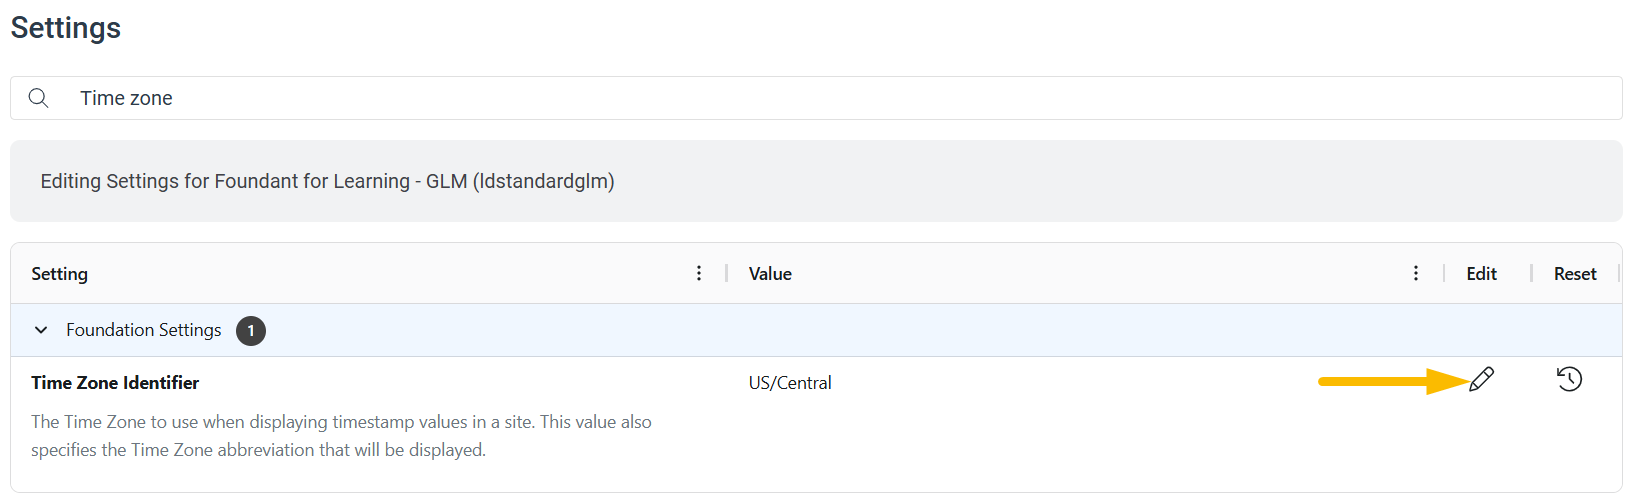Image resolution: width=1635 pixels, height=500 pixels.
Task: Click the Time Zone description text
Action: click(x=341, y=436)
